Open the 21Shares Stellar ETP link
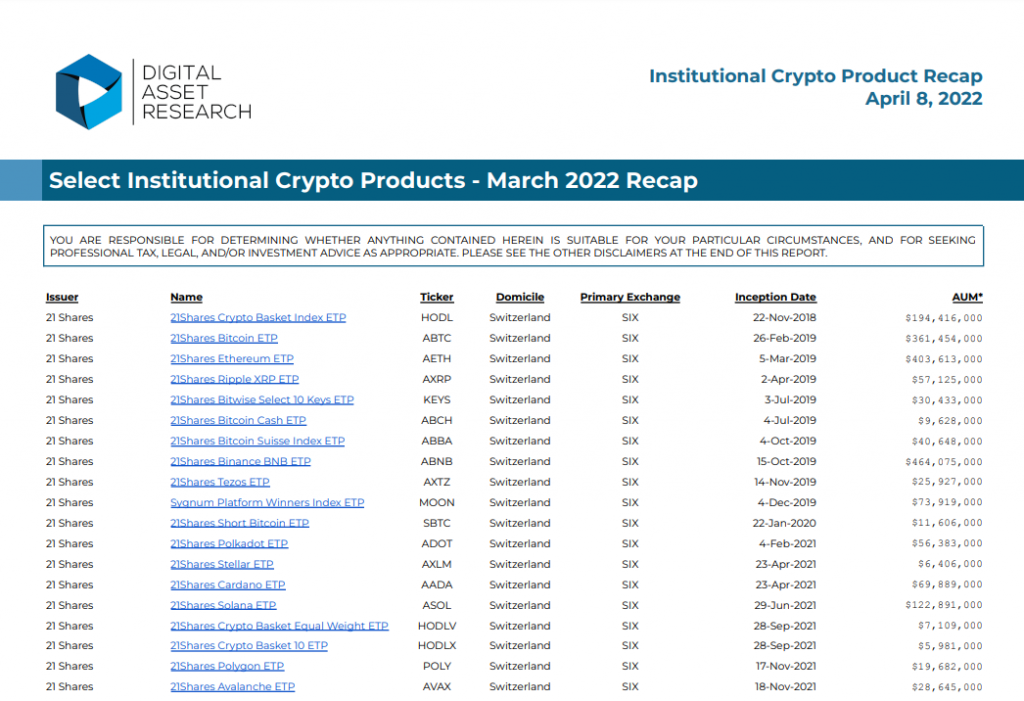 click(x=222, y=564)
